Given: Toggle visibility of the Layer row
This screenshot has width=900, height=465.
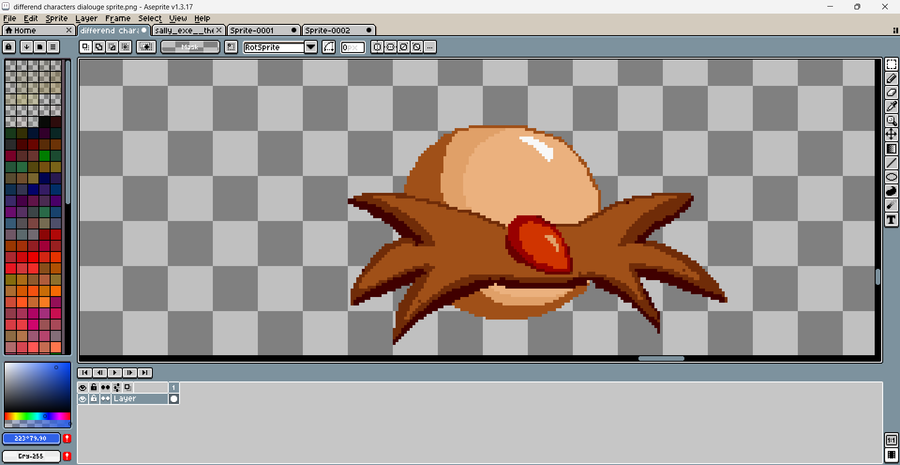Looking at the screenshot, I should coord(83,398).
